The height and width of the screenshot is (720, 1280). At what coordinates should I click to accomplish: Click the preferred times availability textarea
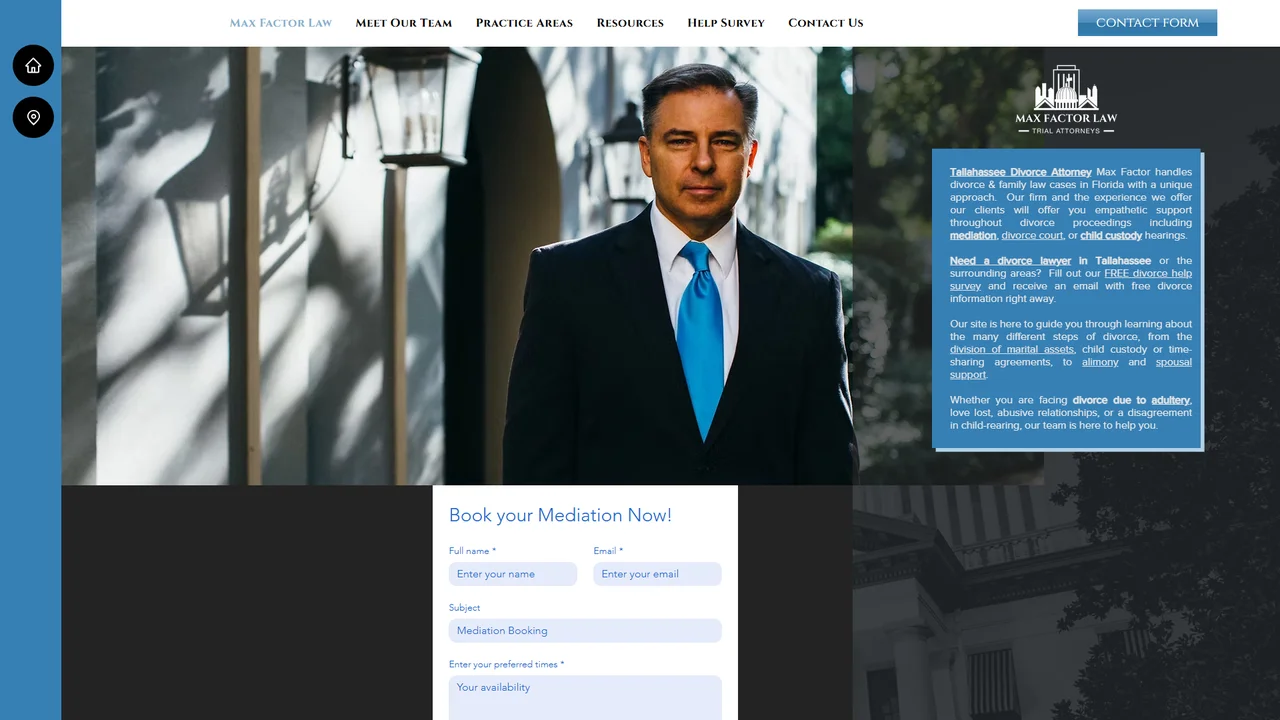585,698
